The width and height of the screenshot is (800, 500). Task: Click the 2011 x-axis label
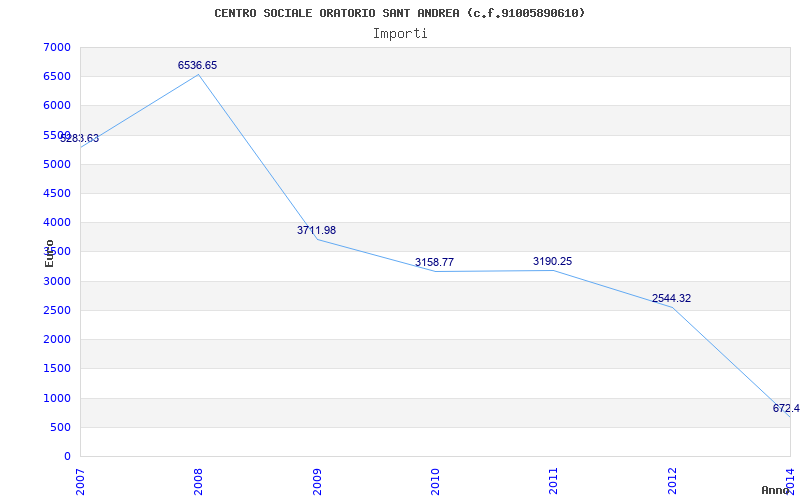(554, 481)
